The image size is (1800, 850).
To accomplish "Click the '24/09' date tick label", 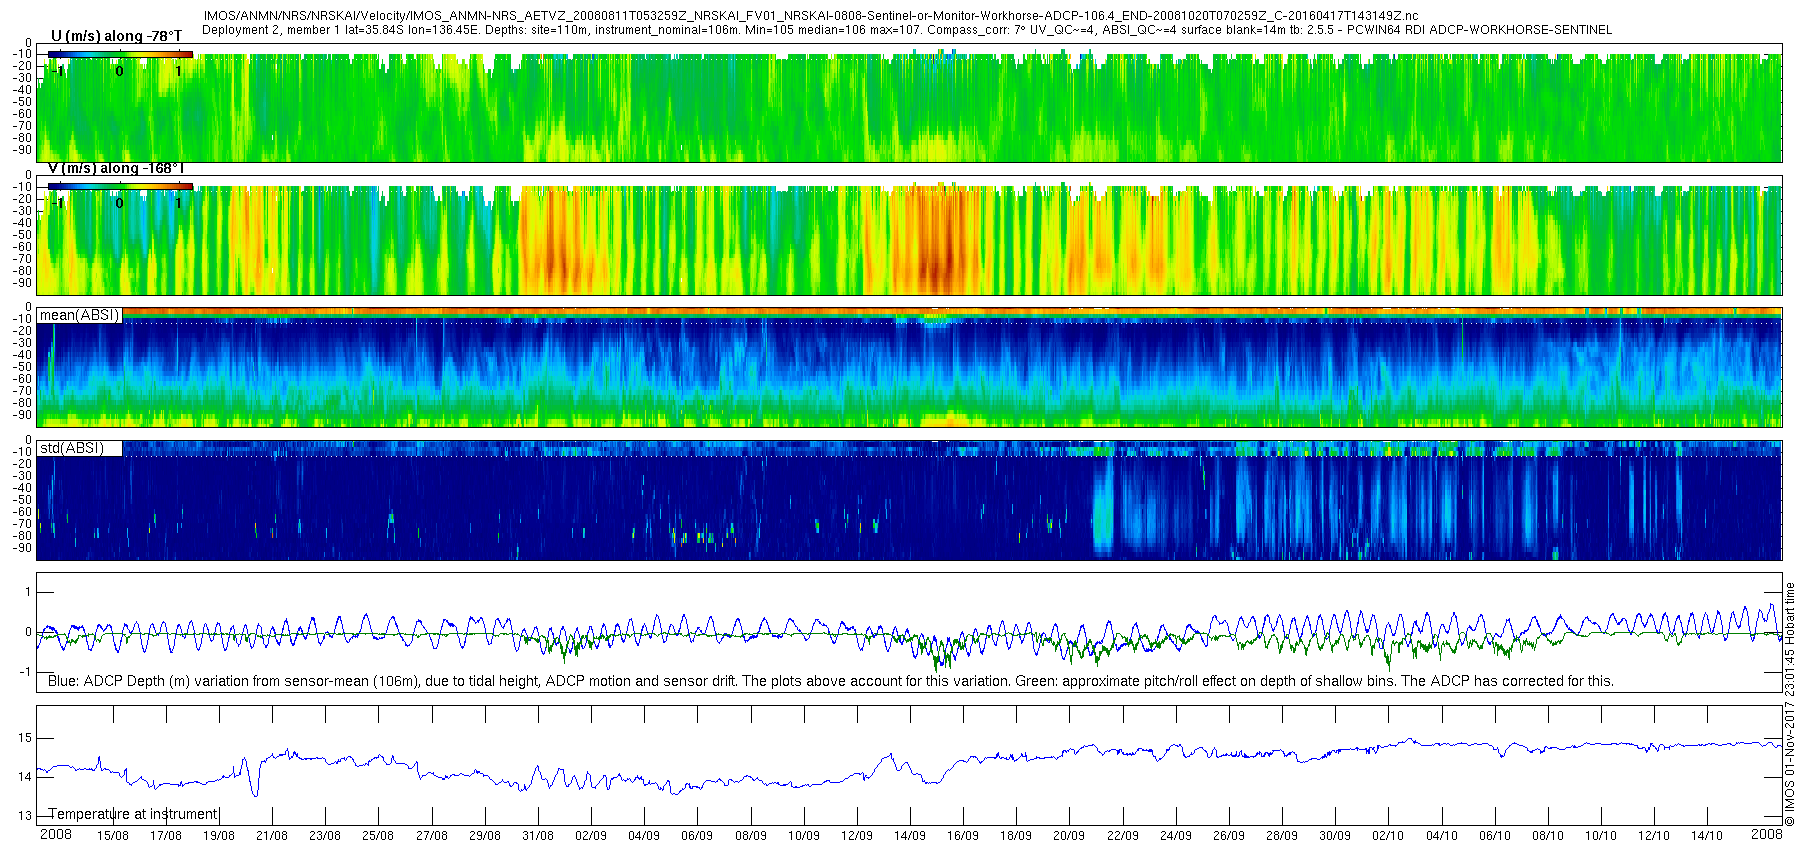I will coord(1176,836).
